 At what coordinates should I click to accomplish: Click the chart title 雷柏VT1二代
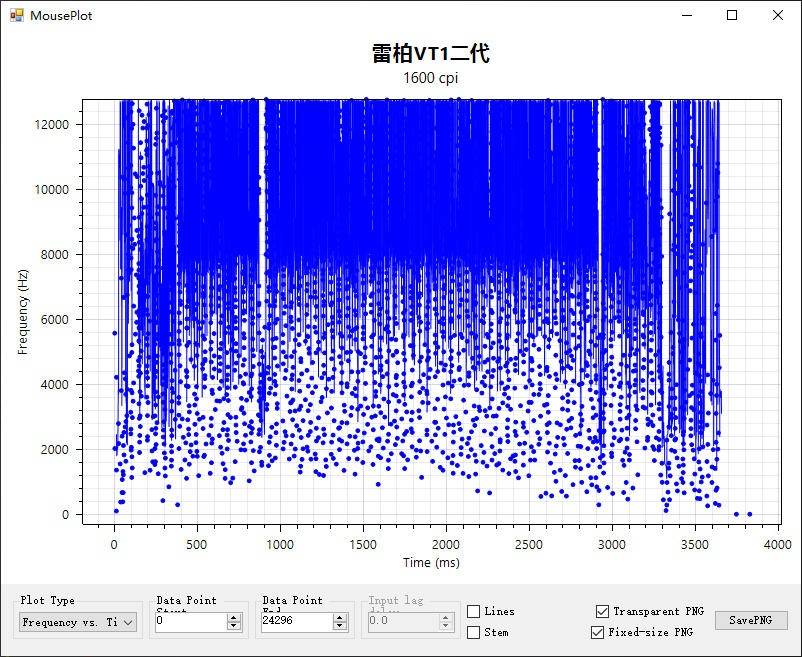coord(431,54)
